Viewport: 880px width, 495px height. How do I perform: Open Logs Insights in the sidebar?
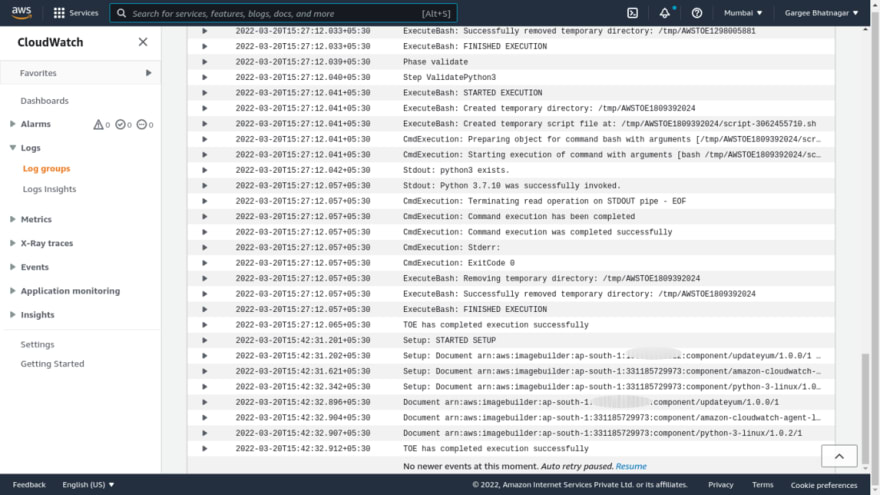pos(49,189)
